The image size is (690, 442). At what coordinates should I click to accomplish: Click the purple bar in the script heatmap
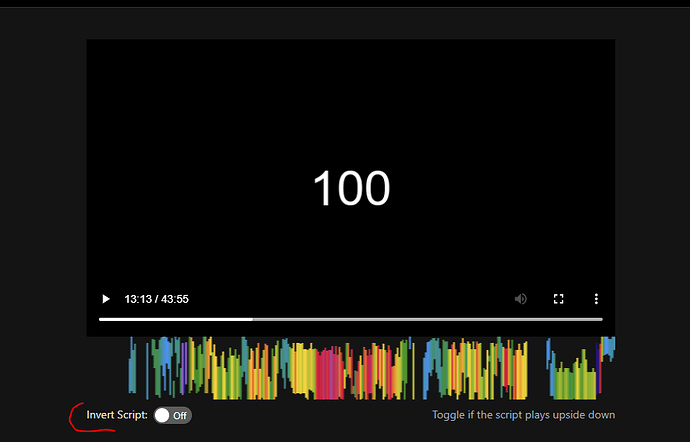[x=185, y=360]
